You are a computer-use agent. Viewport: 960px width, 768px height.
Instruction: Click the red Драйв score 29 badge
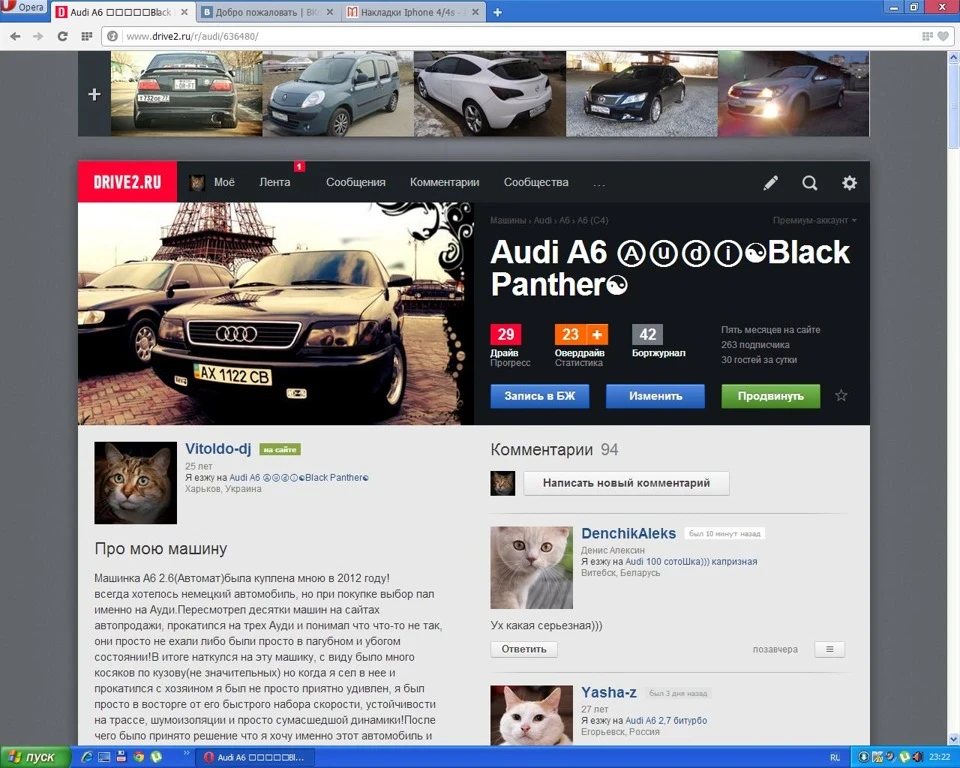[x=506, y=334]
